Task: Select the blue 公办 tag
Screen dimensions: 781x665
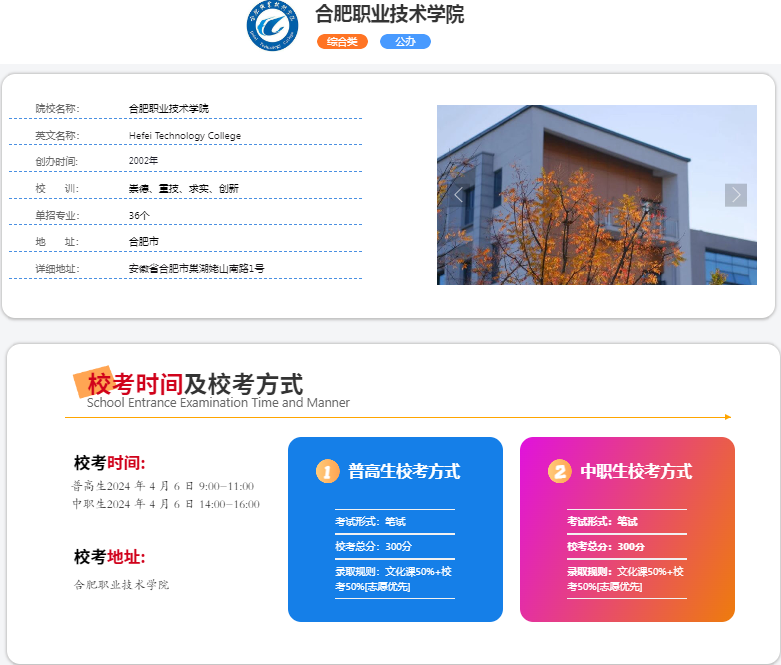Action: (405, 42)
